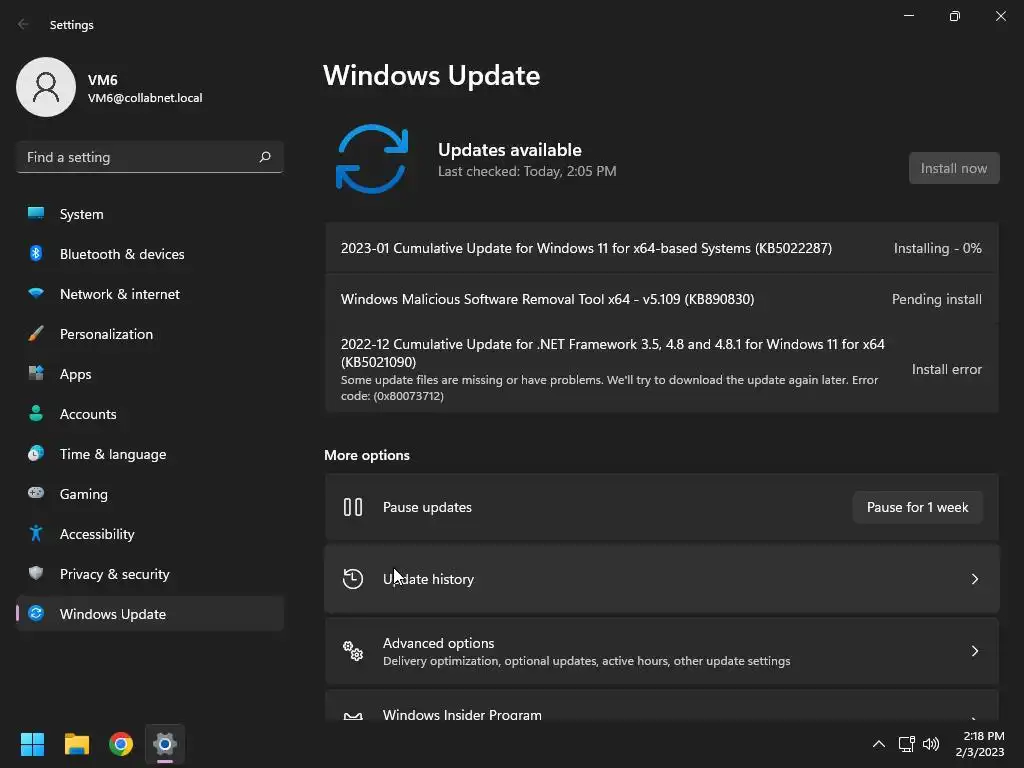This screenshot has height=768, width=1024.
Task: Click the Gaming controller icon
Action: click(36, 493)
